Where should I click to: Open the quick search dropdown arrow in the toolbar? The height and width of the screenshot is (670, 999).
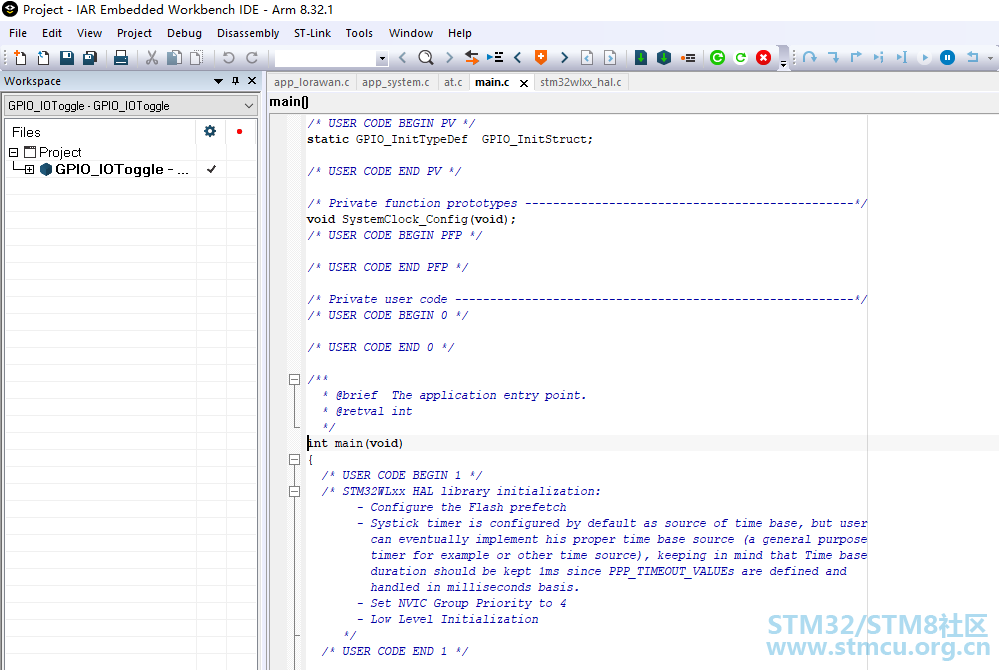(382, 59)
